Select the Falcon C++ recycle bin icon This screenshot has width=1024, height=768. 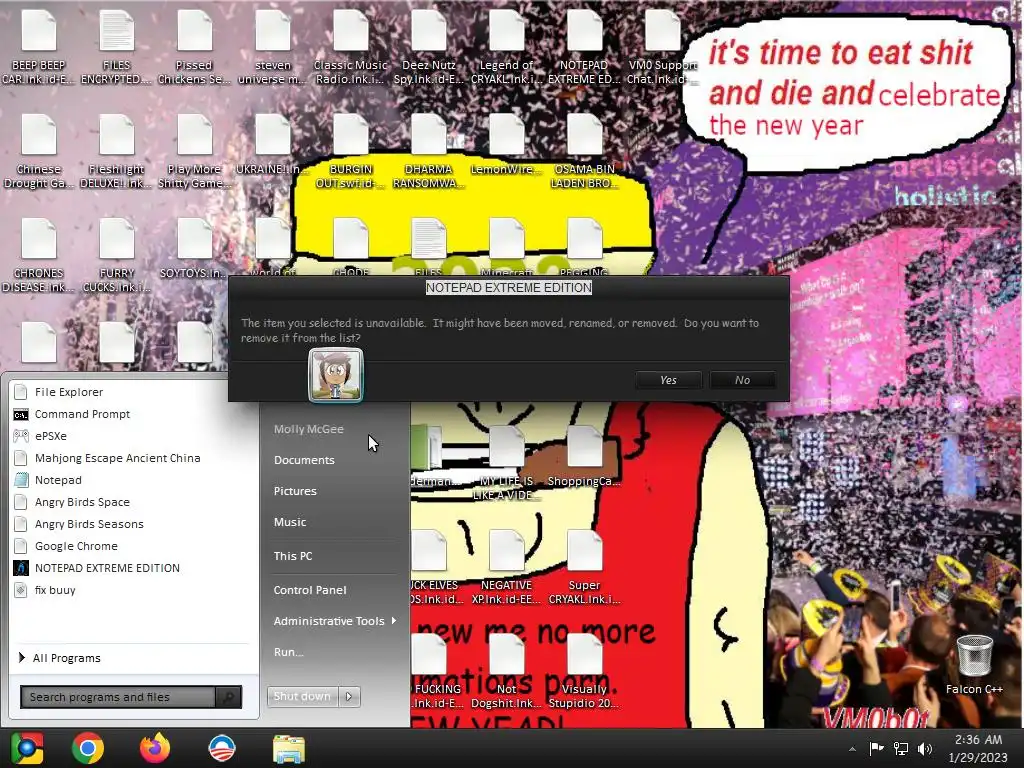click(x=974, y=665)
